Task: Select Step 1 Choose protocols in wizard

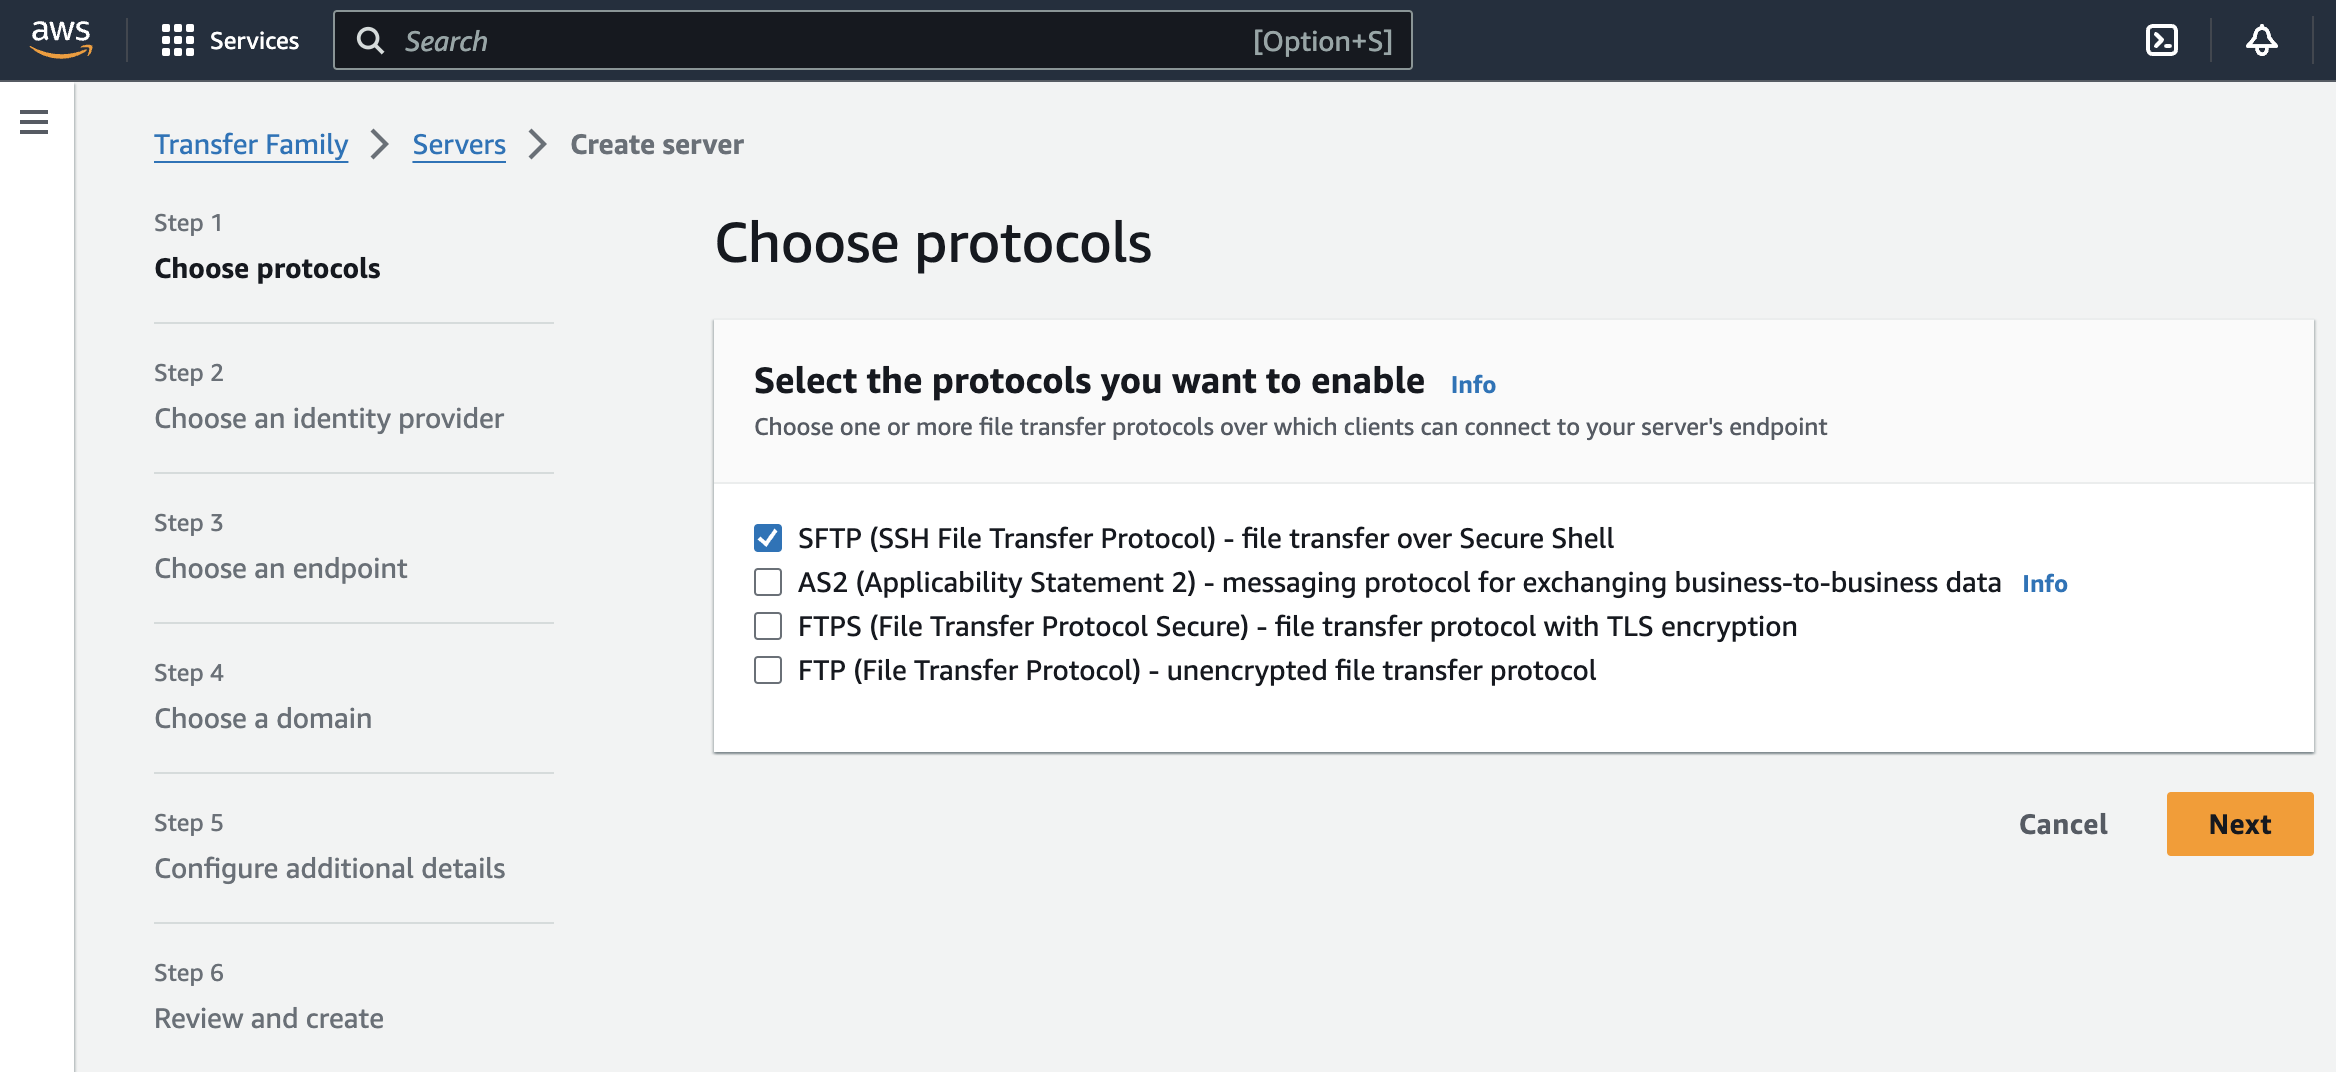Action: (x=267, y=268)
